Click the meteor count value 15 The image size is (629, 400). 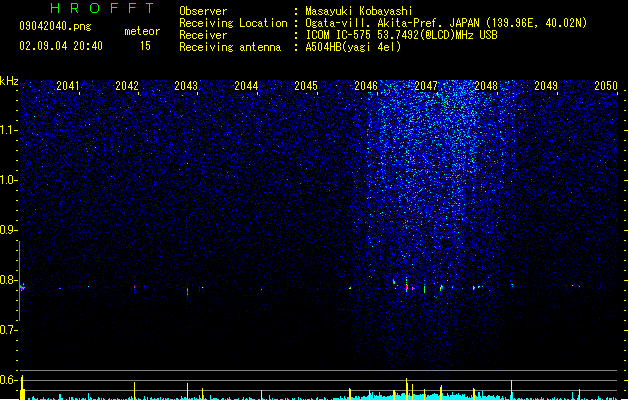(145, 46)
